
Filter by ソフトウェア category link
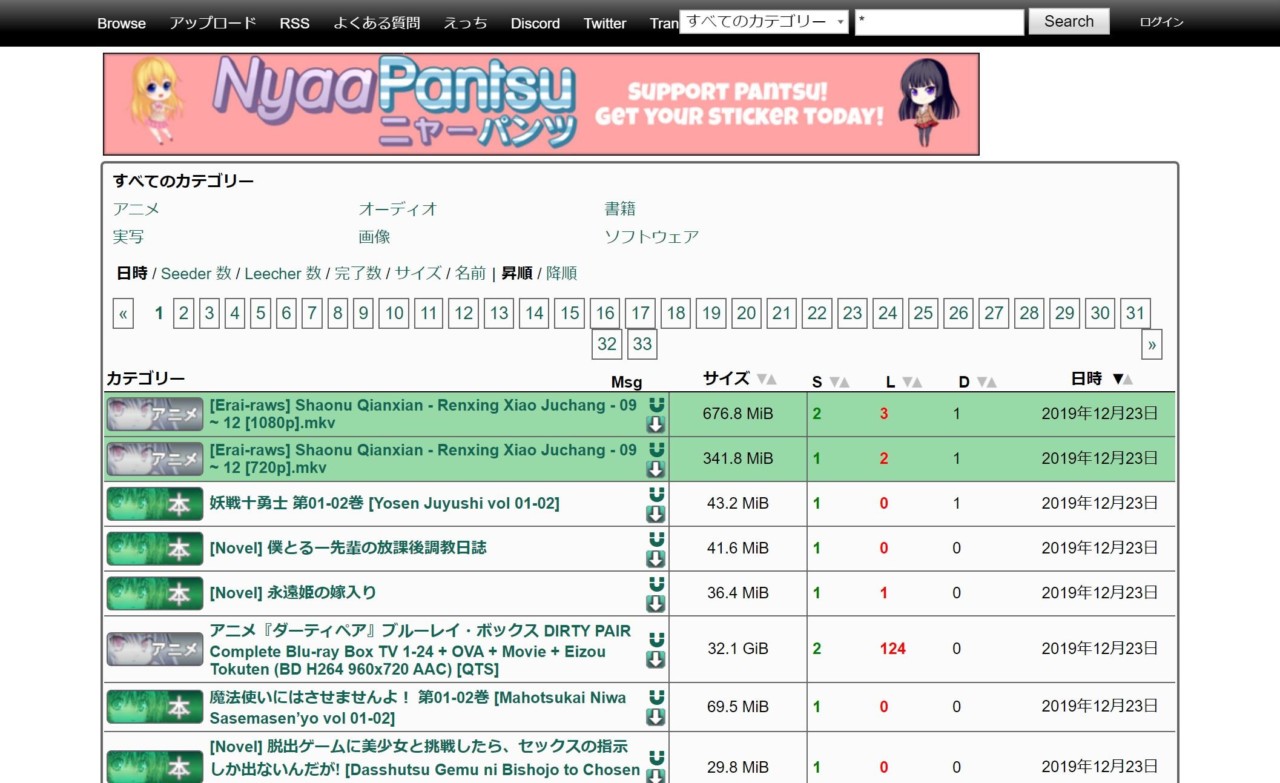click(x=652, y=237)
